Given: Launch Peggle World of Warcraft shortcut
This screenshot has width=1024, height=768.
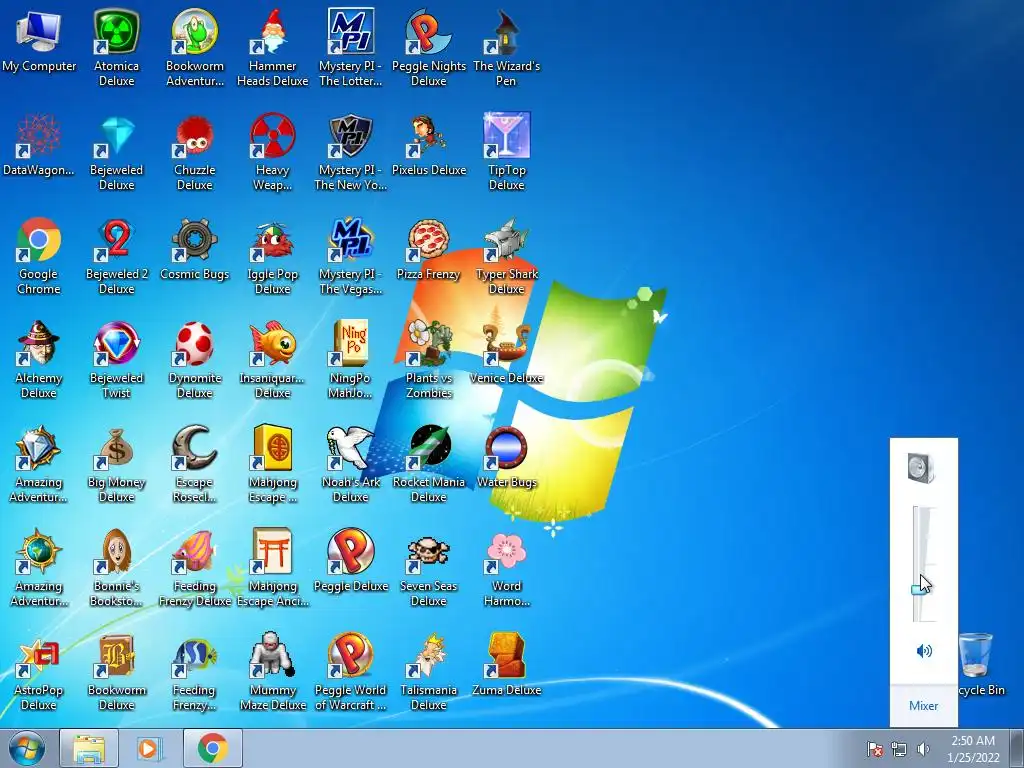Looking at the screenshot, I should (351, 671).
